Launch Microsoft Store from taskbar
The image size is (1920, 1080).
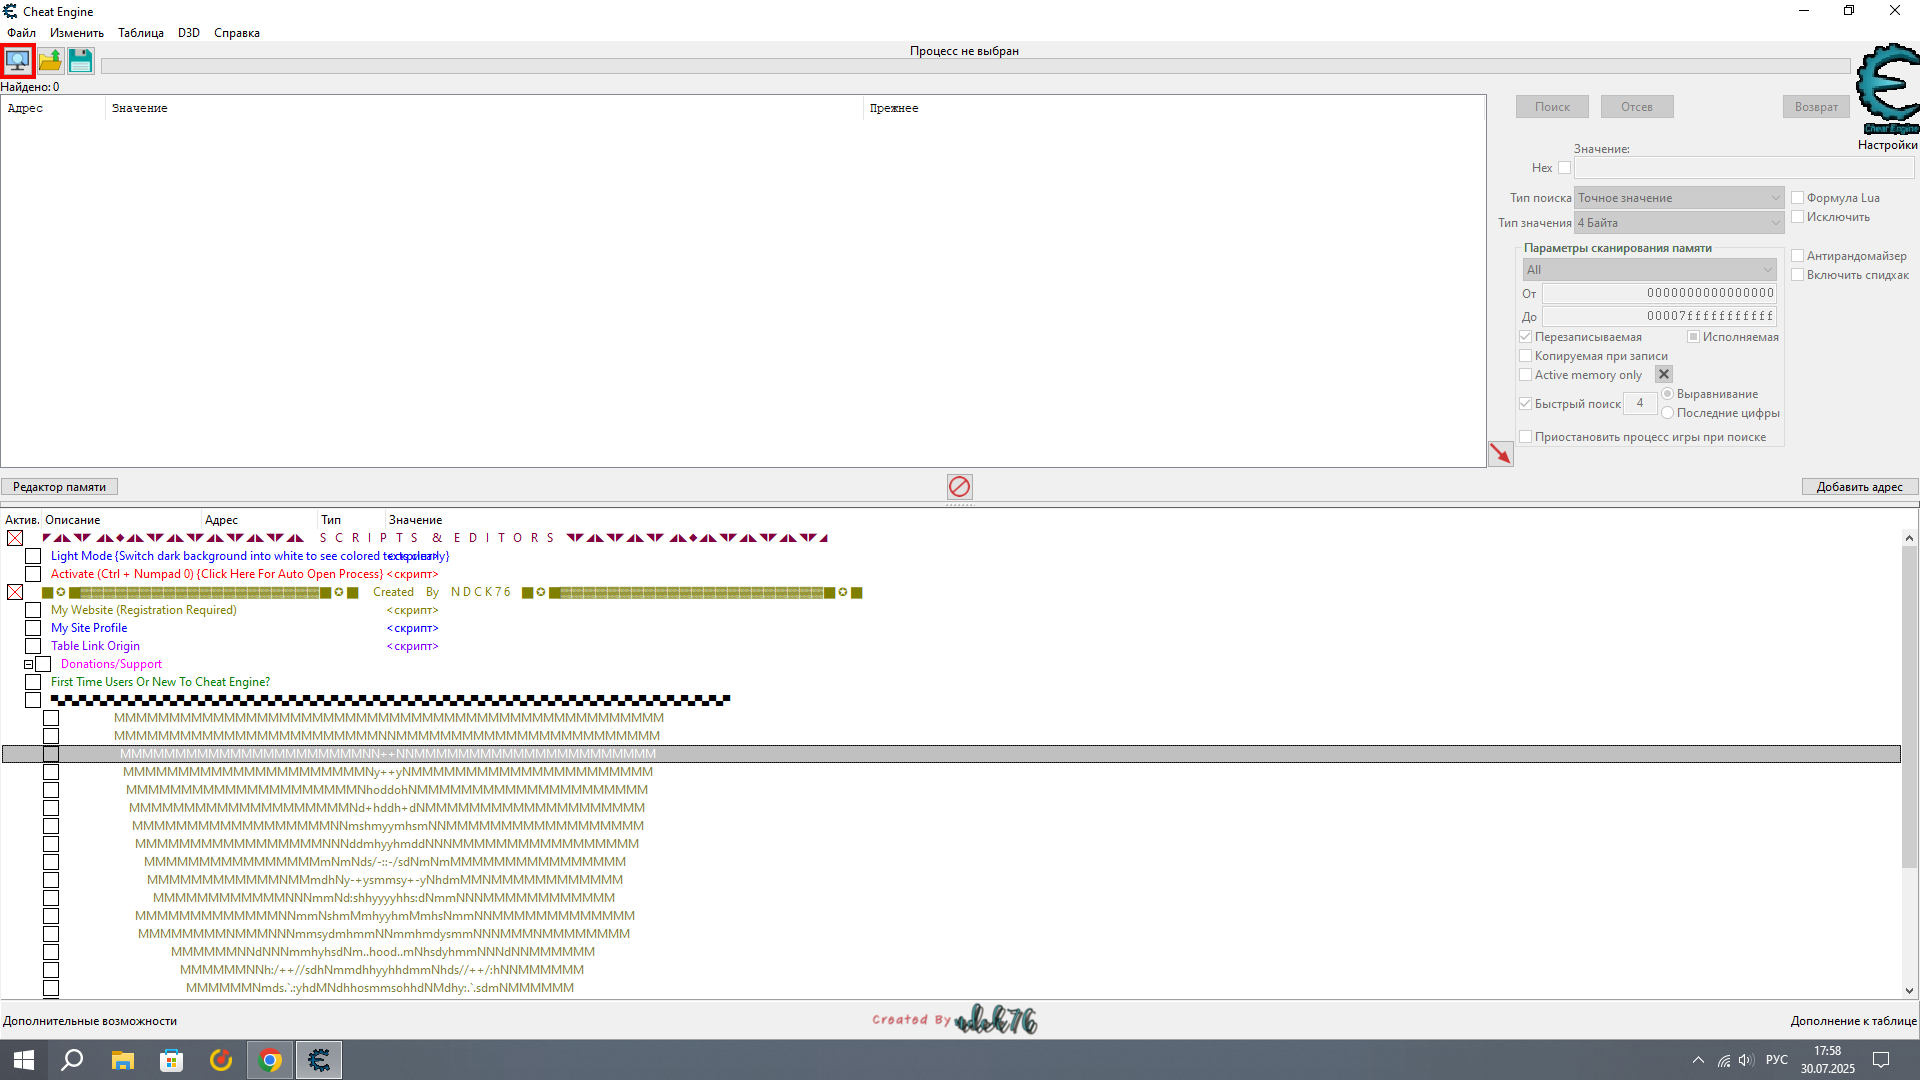point(172,1060)
